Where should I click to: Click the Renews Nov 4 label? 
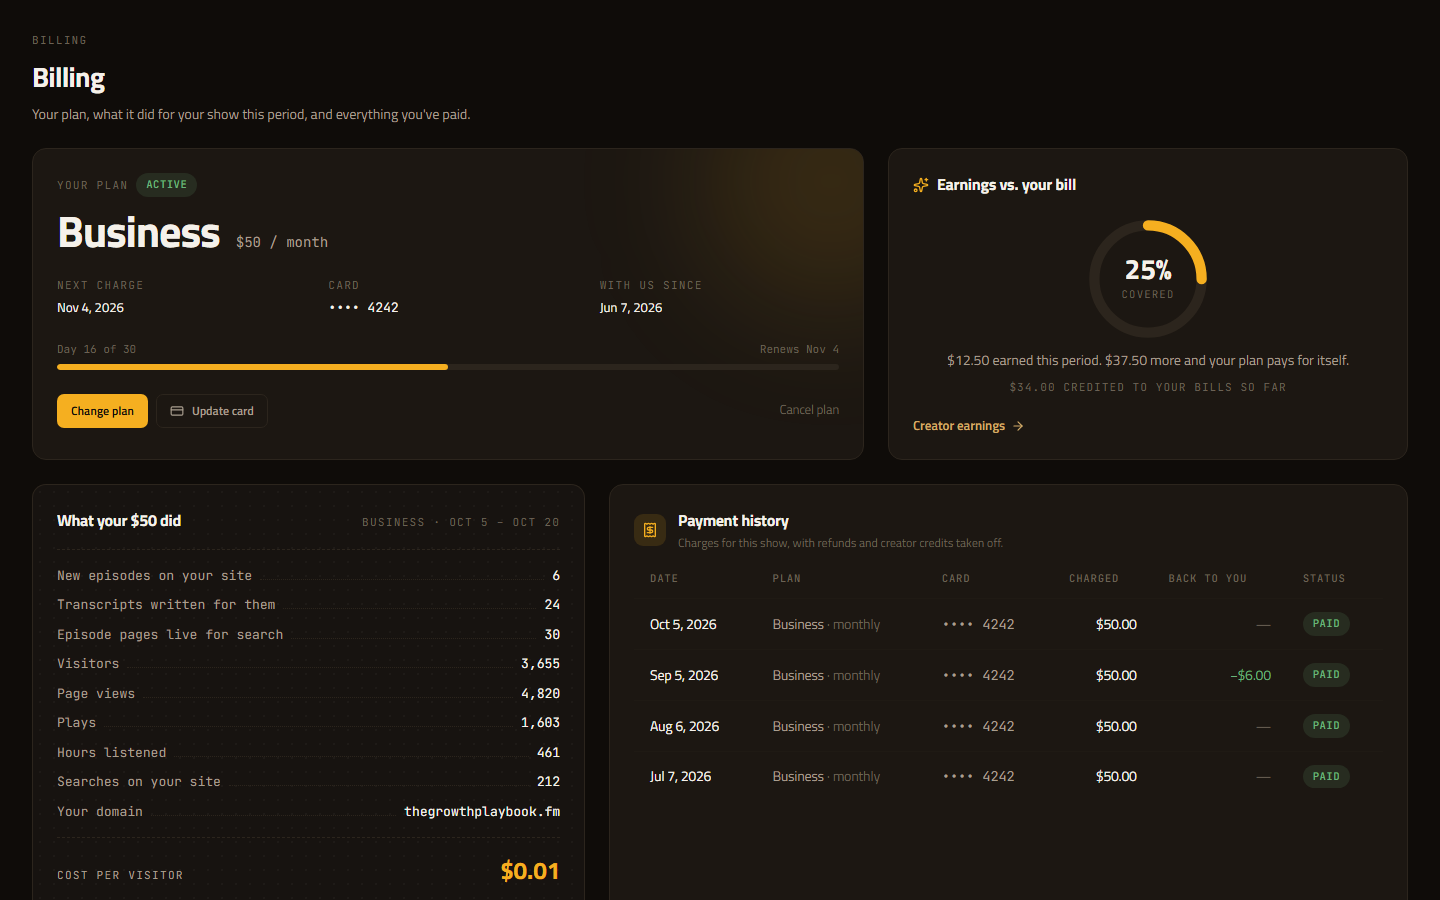point(799,350)
